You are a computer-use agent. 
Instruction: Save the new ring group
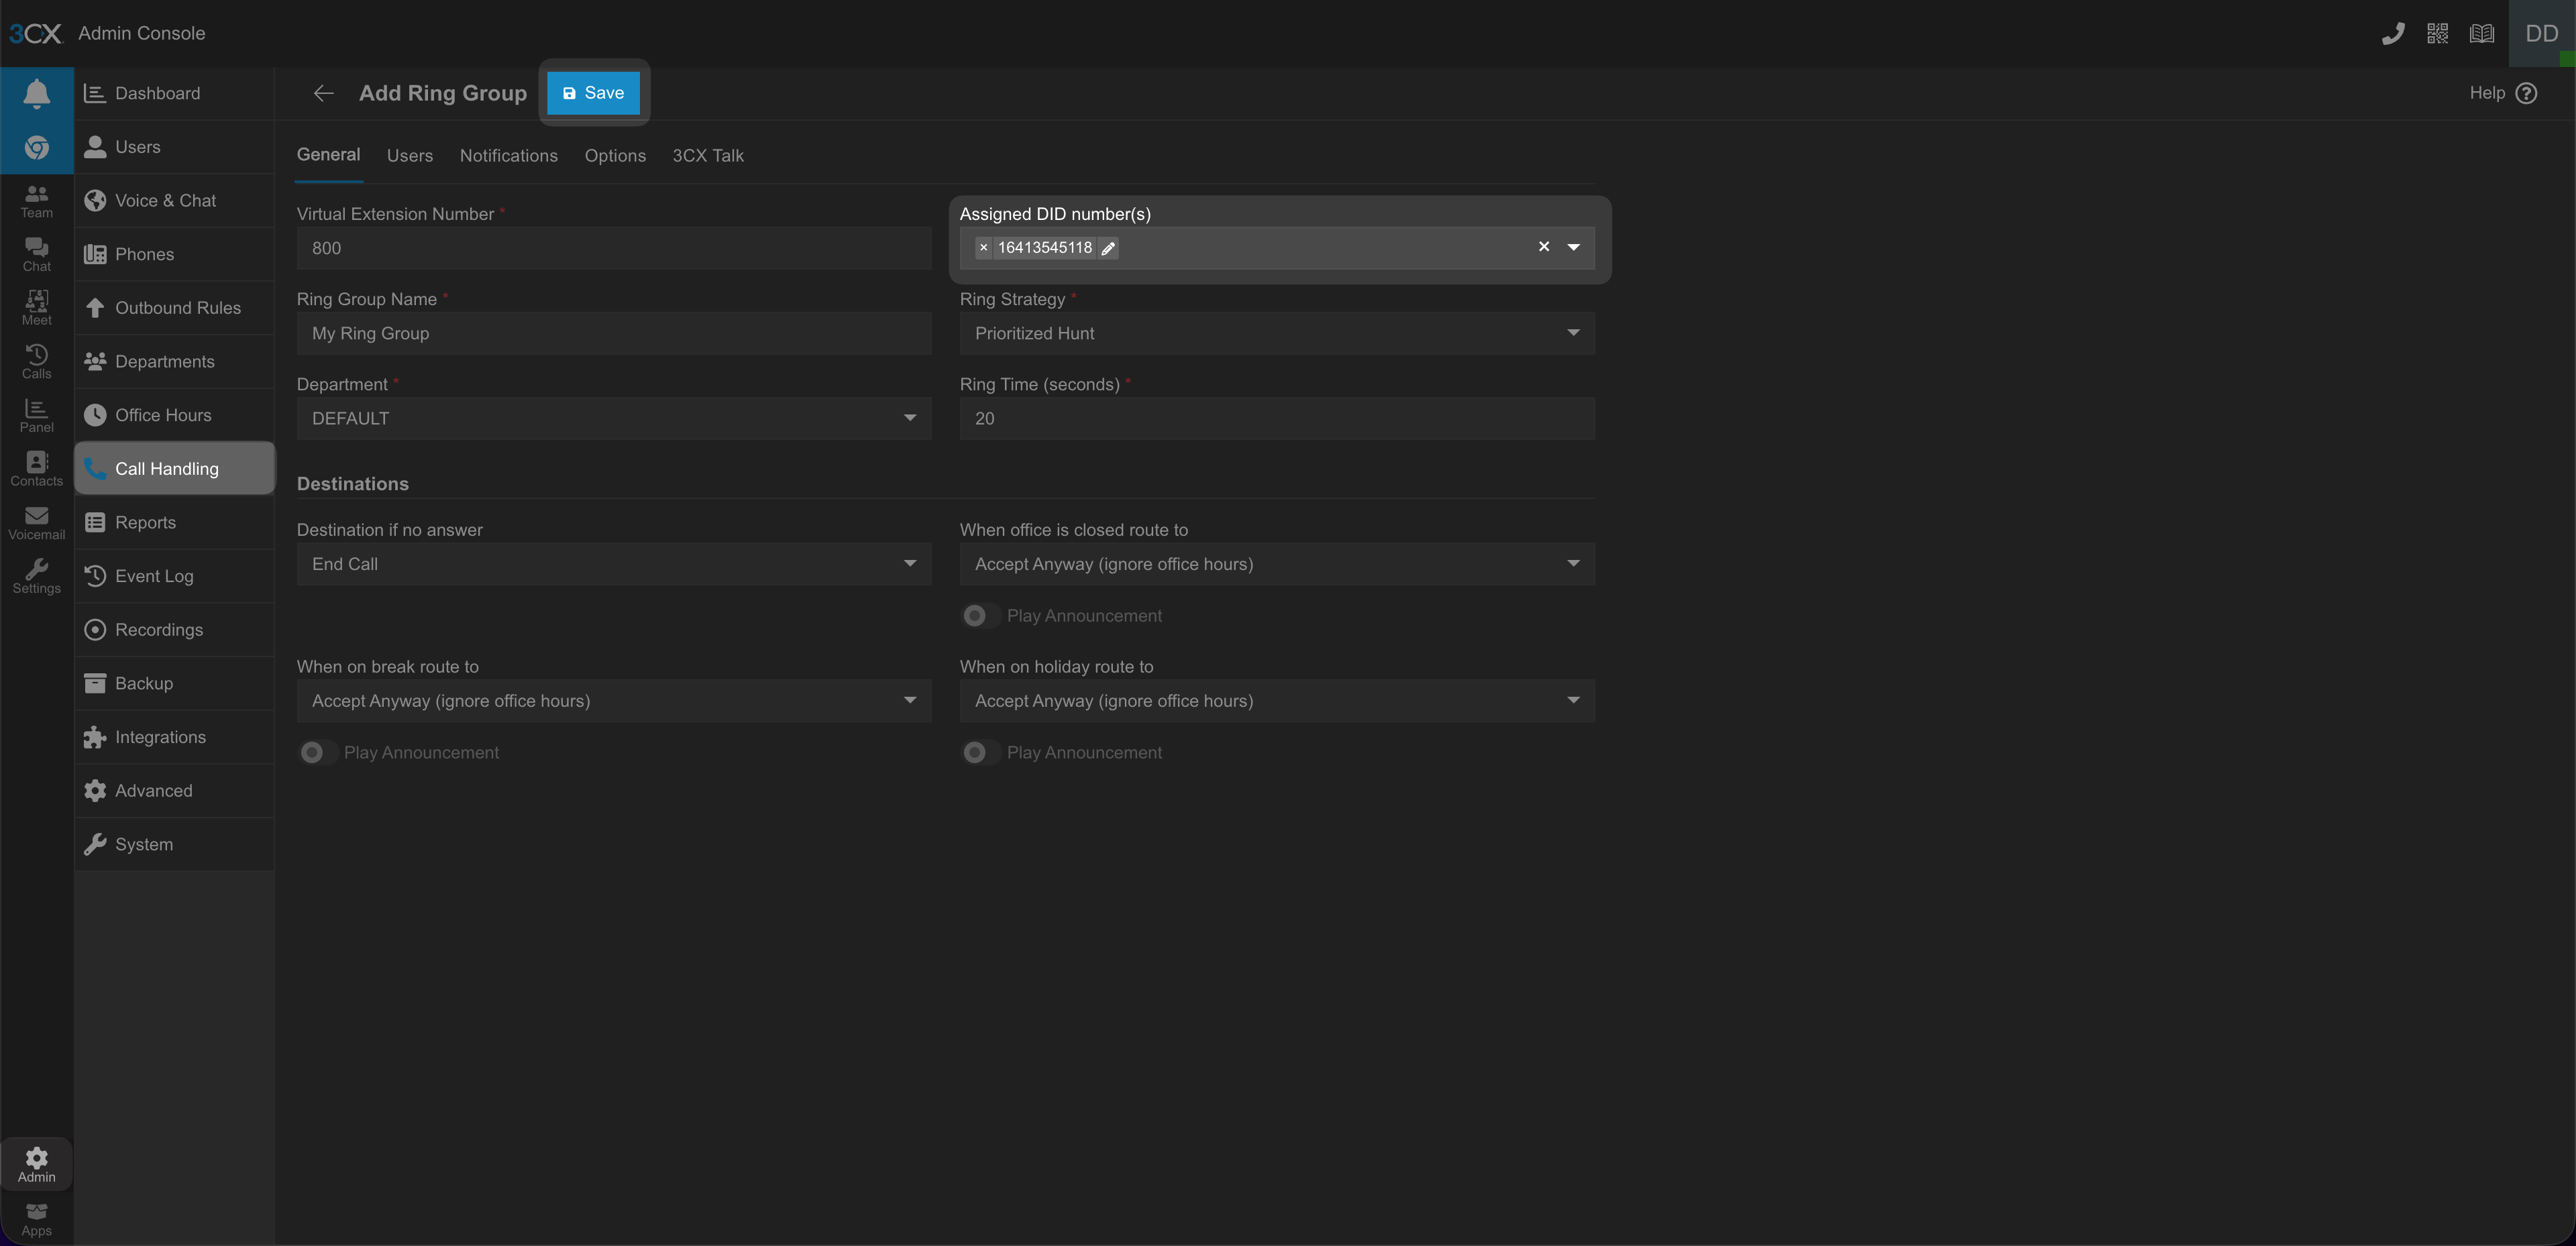click(x=593, y=93)
